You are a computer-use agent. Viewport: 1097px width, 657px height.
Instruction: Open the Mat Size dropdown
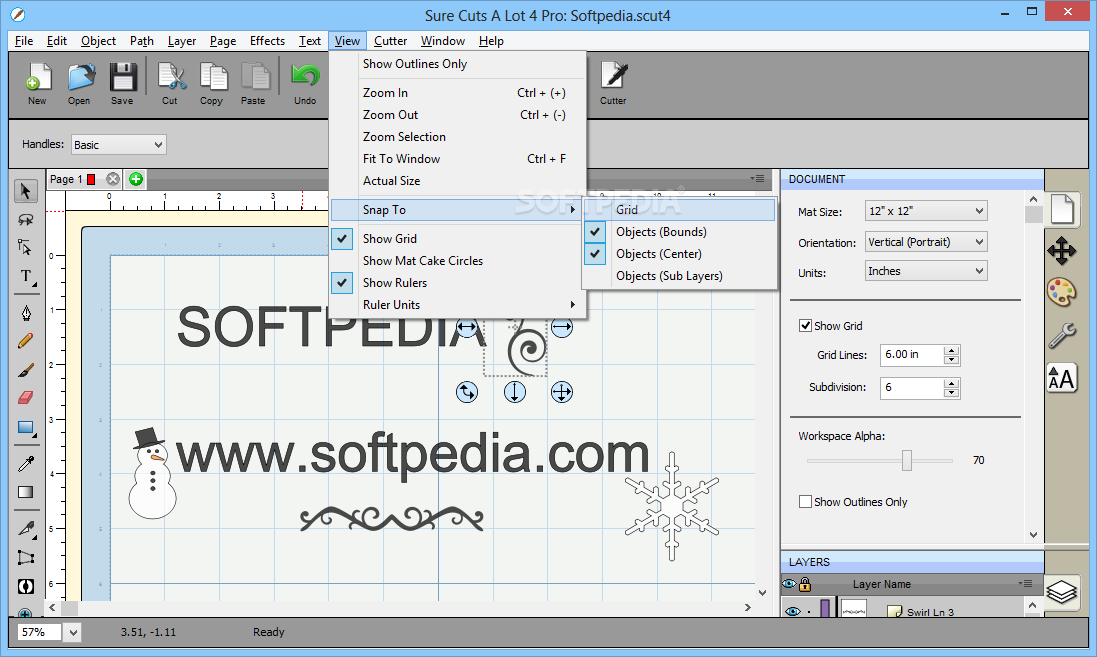pyautogui.click(x=926, y=211)
